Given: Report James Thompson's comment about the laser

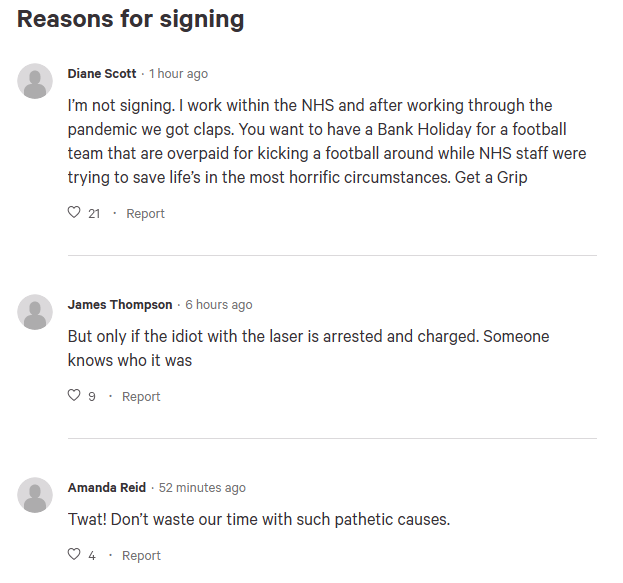Looking at the screenshot, I should (141, 397).
